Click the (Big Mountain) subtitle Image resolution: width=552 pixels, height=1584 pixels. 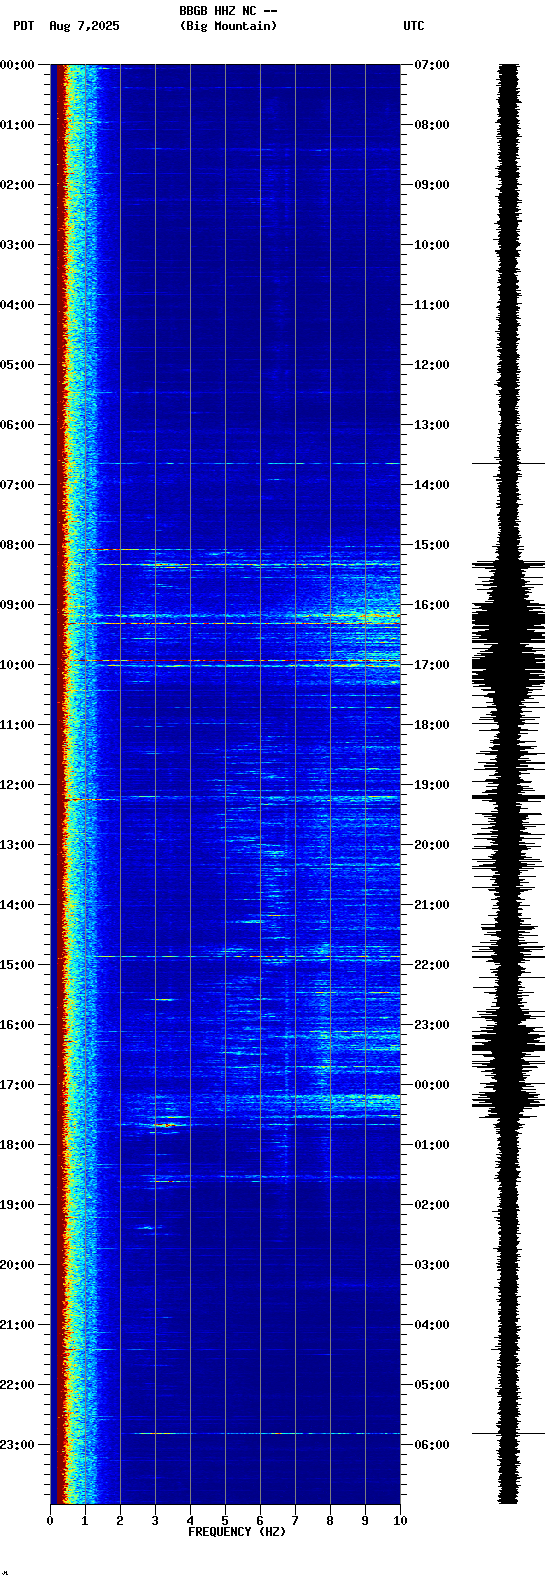tap(228, 26)
